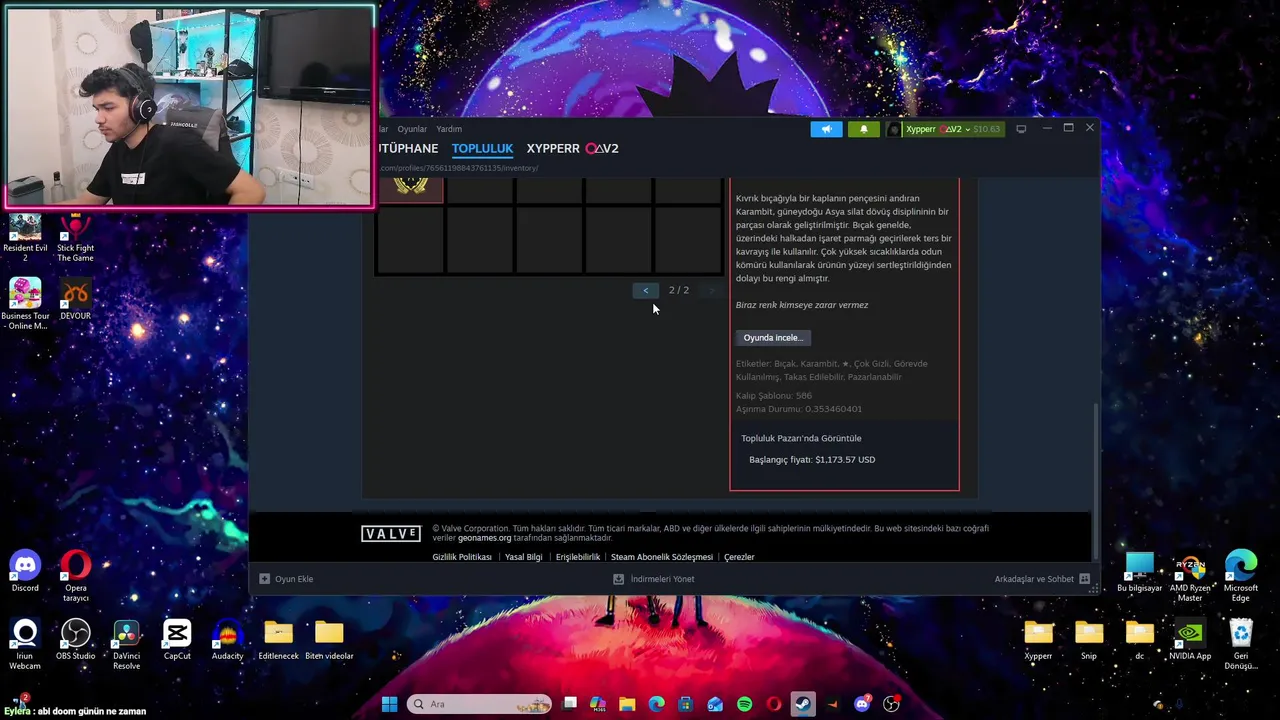The height and width of the screenshot is (720, 1280).
Task: Open Audacity desktop shortcut
Action: coord(227,640)
